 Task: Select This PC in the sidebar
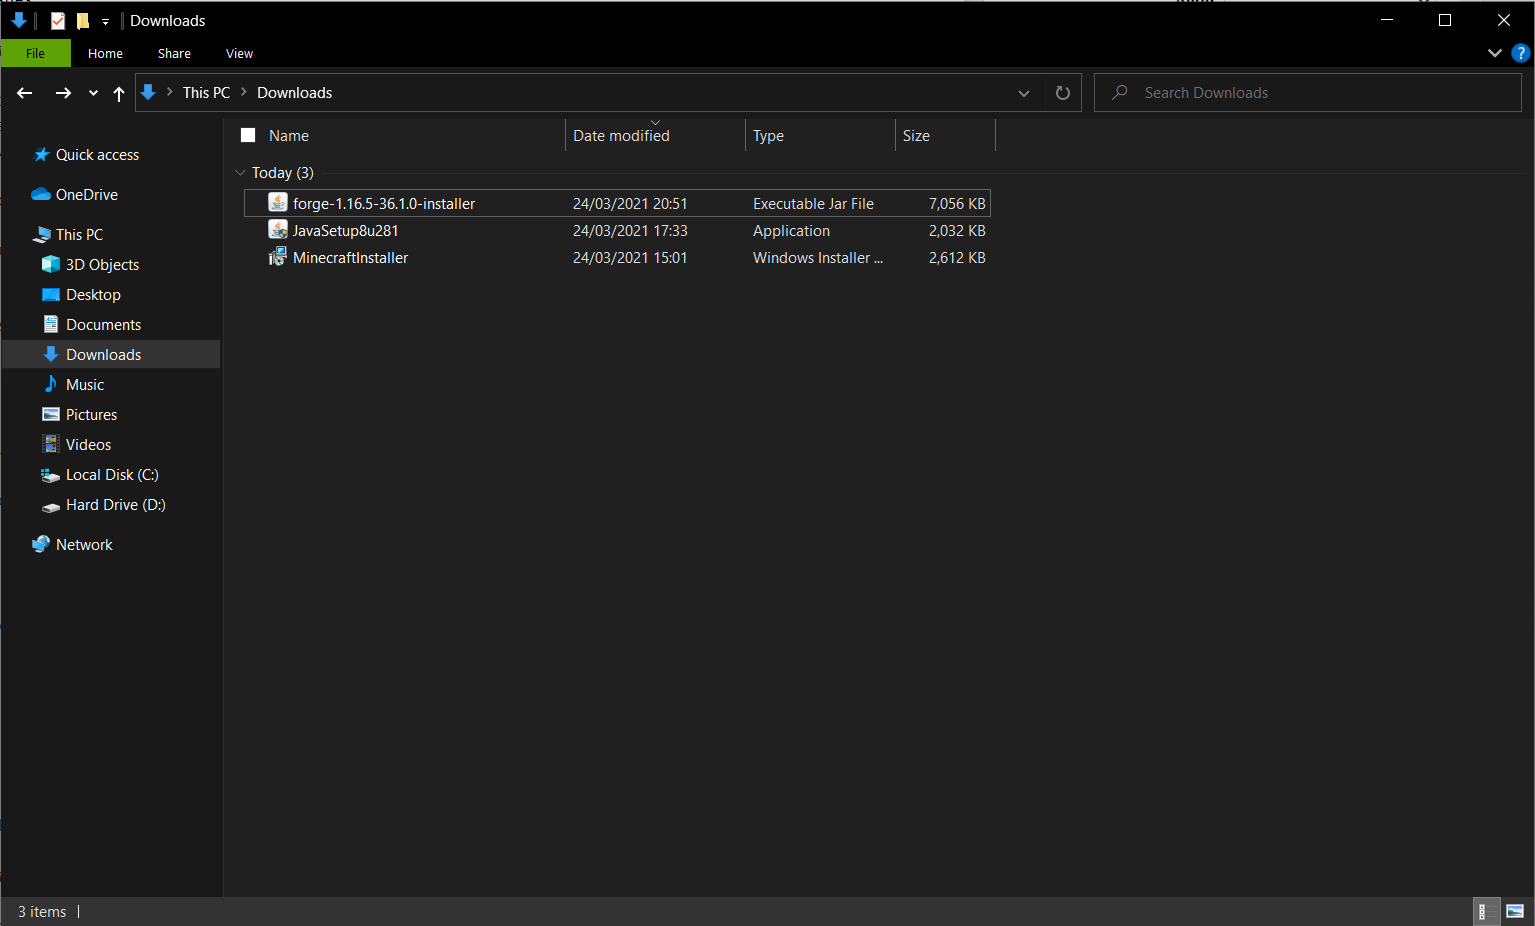(79, 234)
